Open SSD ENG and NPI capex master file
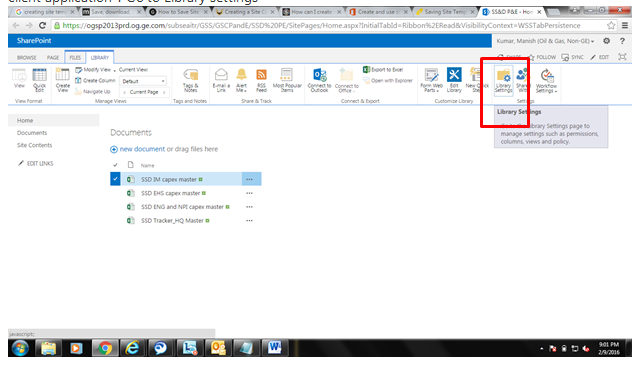Image resolution: width=643 pixels, height=371 pixels. (182, 207)
